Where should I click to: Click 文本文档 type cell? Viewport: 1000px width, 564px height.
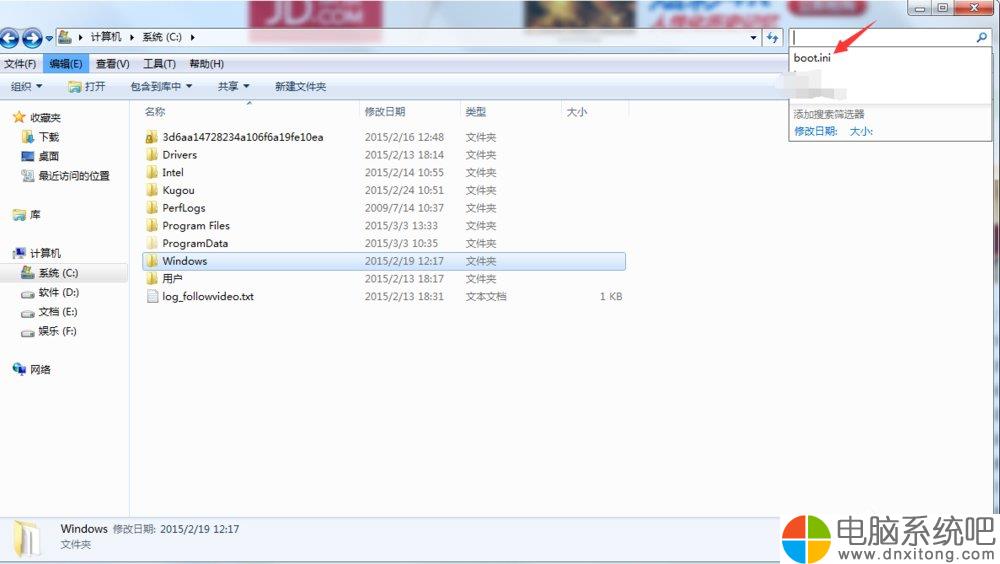486,296
